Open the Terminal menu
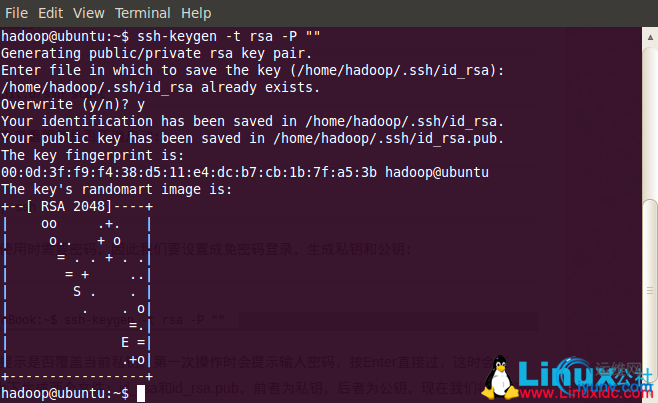Screen dimensions: 658x403 click(143, 13)
